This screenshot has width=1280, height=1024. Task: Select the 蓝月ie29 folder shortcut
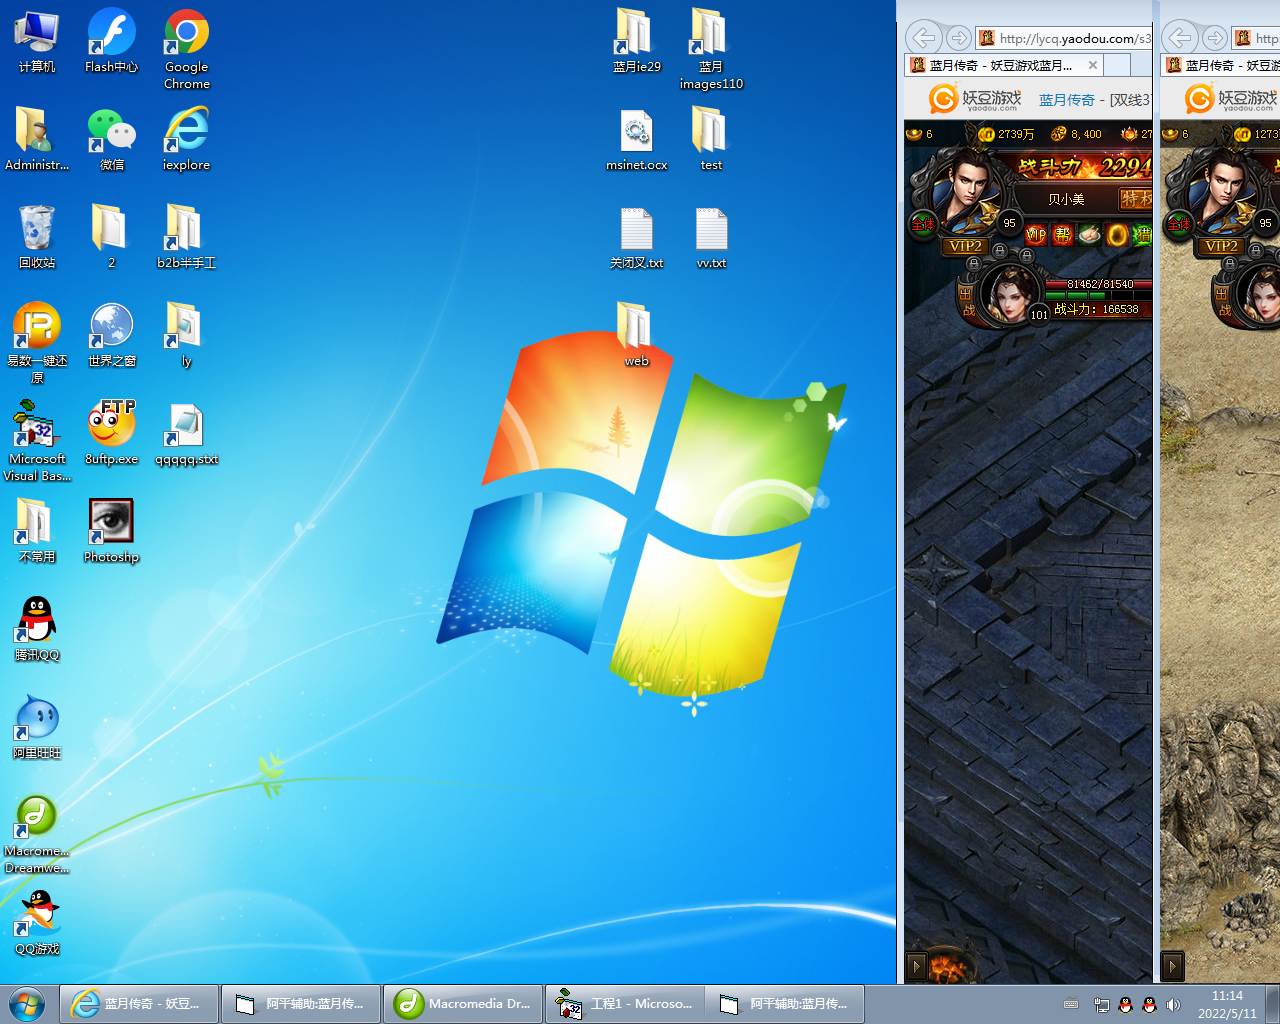click(x=637, y=42)
